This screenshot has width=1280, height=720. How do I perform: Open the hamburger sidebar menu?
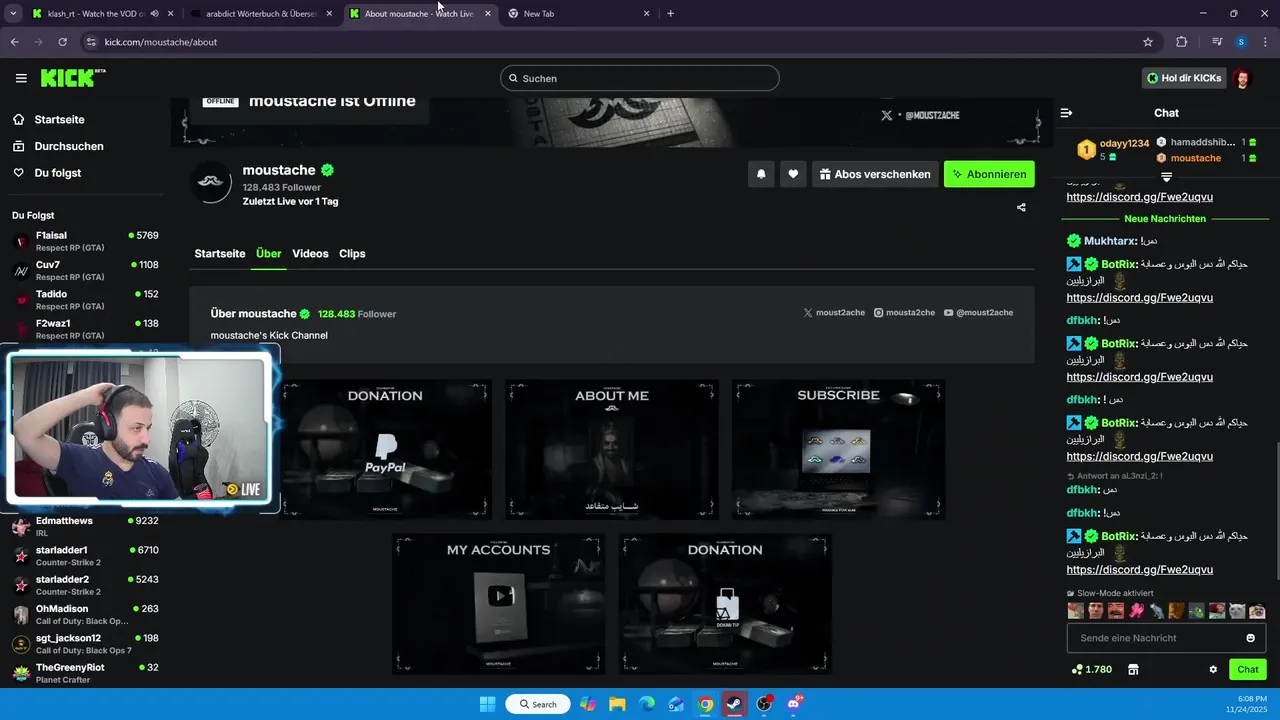(x=21, y=78)
